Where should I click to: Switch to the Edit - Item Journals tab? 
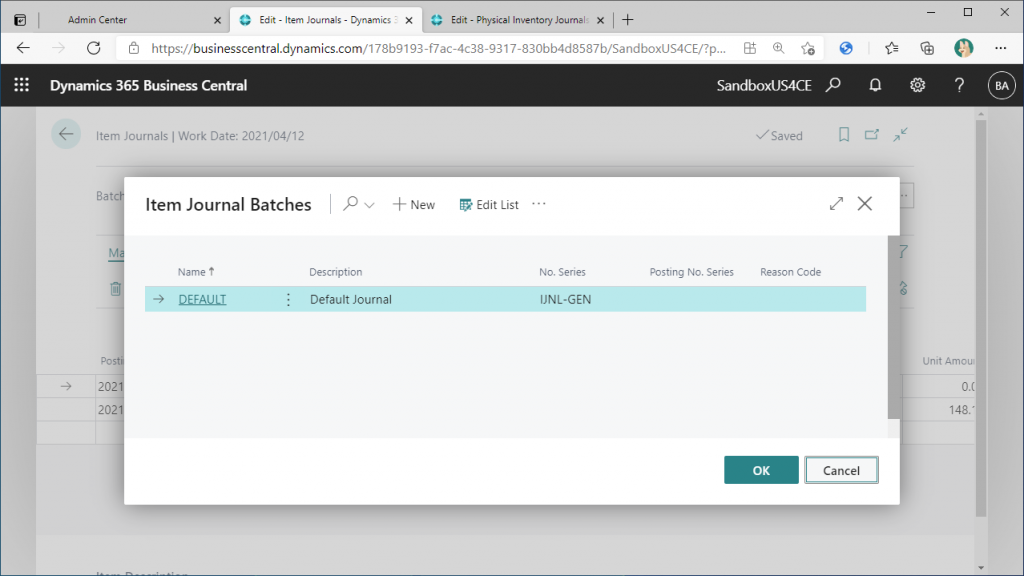click(x=327, y=20)
